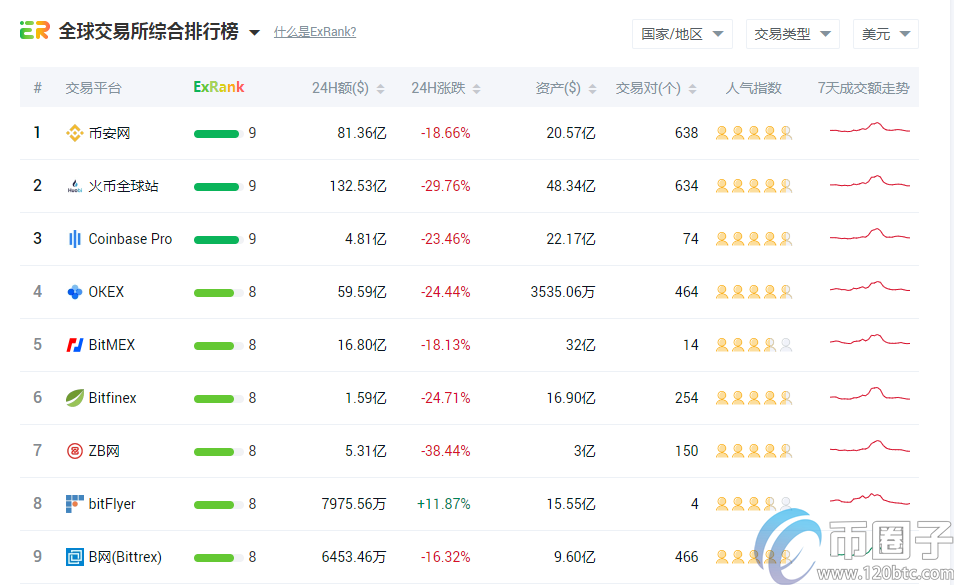
Task: Open the 国家/地区 dropdown filter
Action: click(682, 34)
